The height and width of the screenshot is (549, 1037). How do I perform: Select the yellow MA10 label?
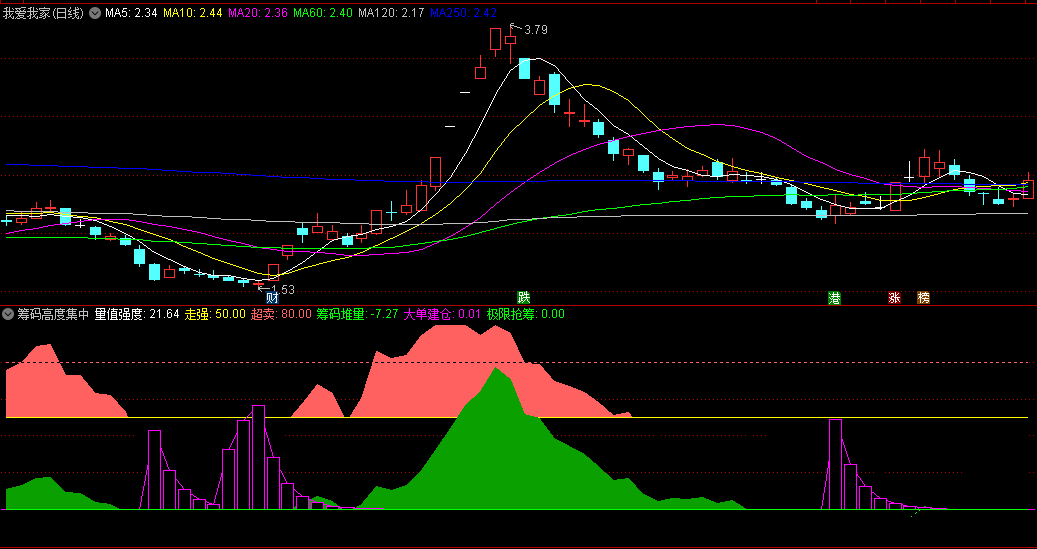(193, 13)
